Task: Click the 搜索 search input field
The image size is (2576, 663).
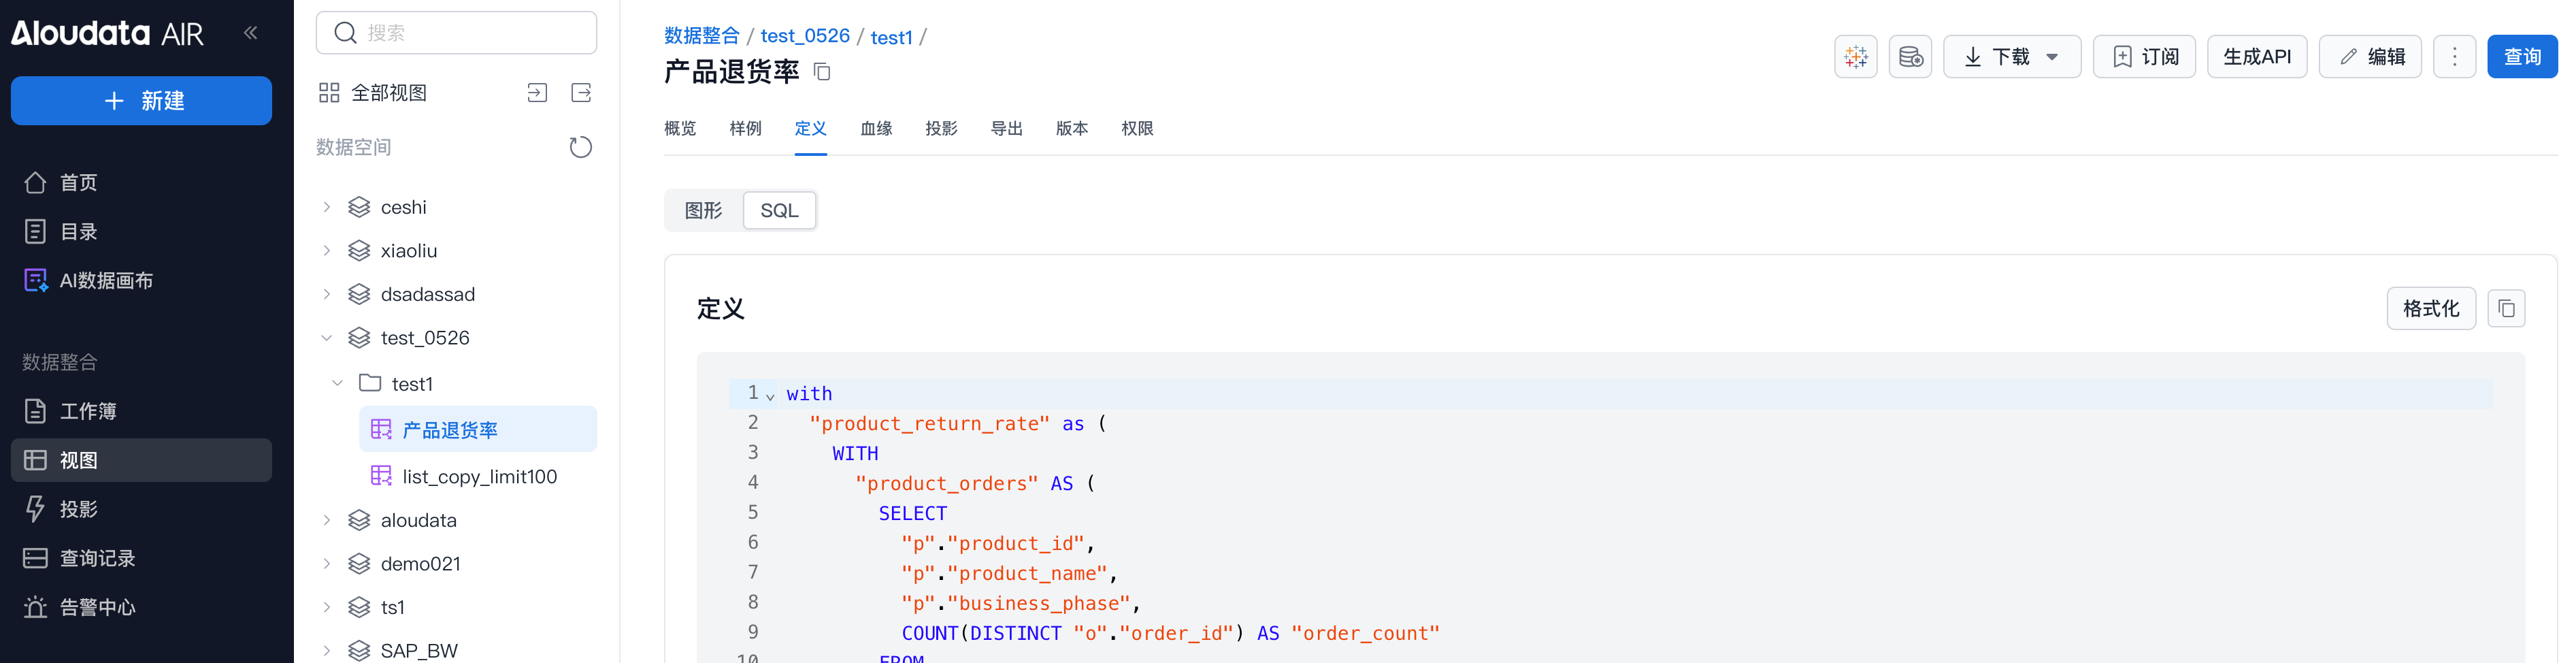Action: [x=456, y=33]
